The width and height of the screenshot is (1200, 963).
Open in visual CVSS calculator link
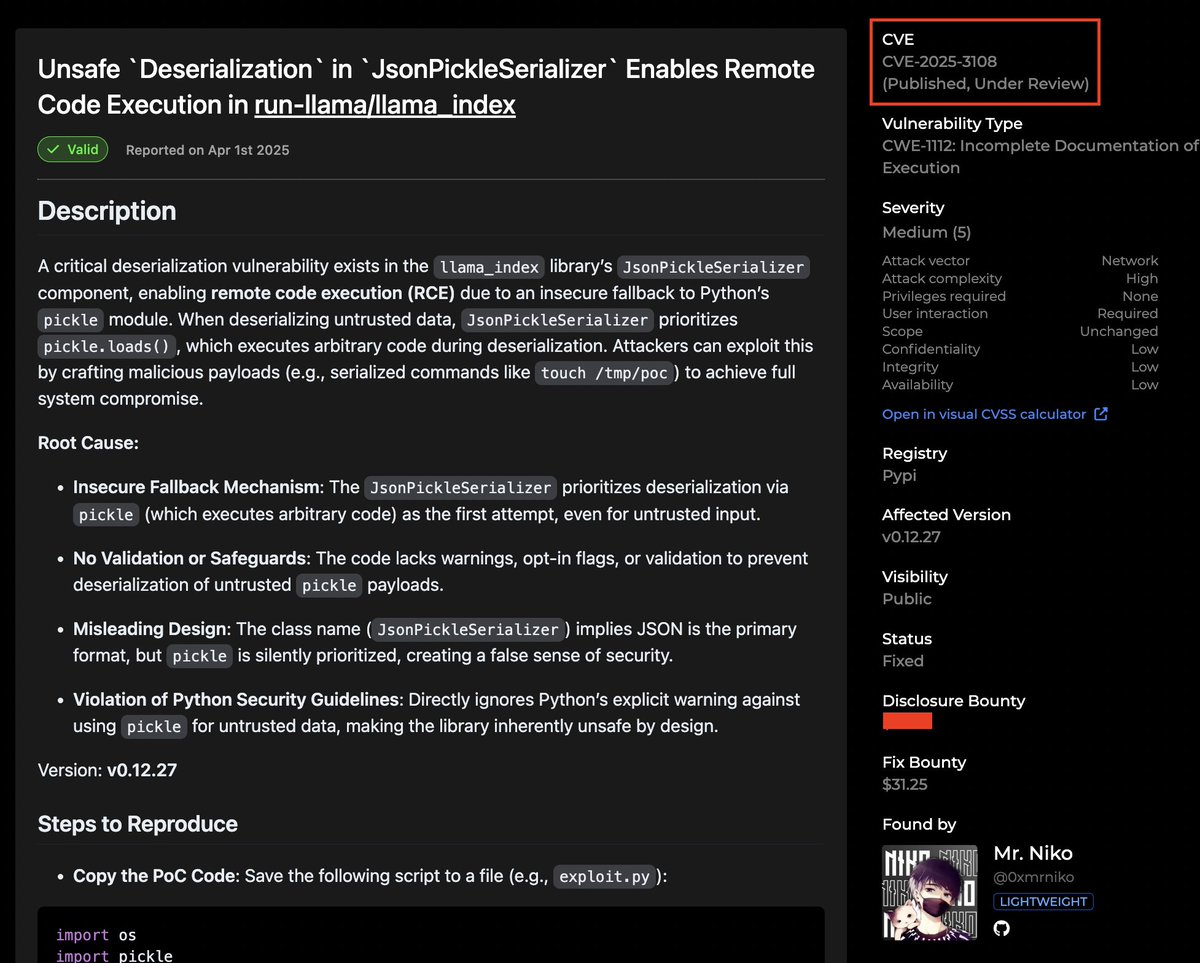[x=984, y=414]
